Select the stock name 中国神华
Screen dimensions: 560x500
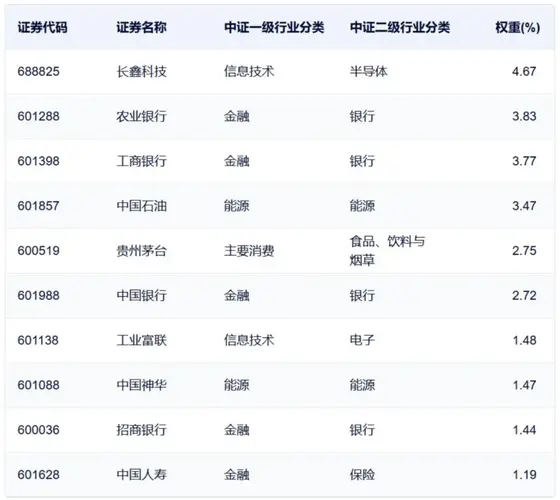pos(141,385)
